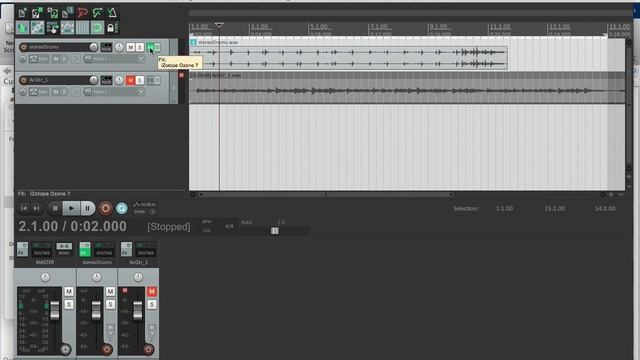Open stereoDrums routing button in mixer
The image size is (640, 360).
coord(104,249)
